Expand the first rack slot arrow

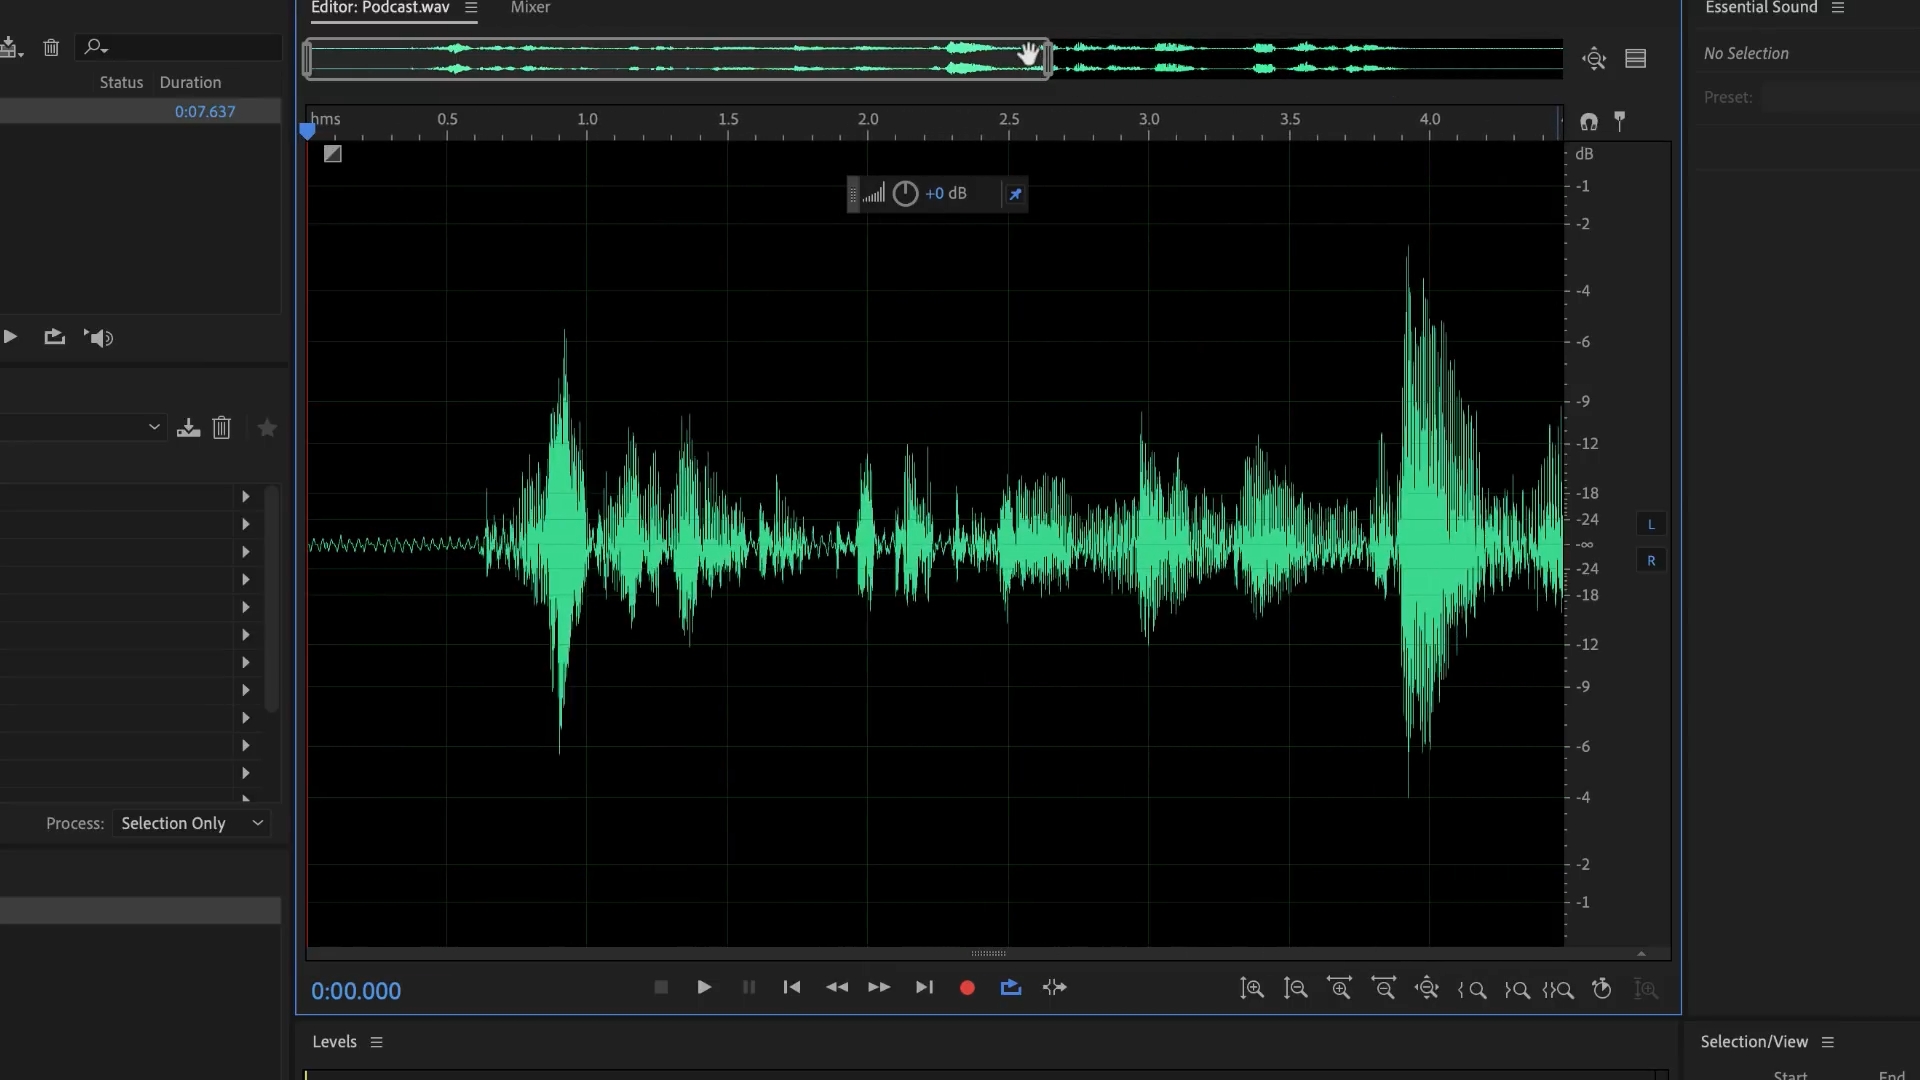tap(245, 497)
